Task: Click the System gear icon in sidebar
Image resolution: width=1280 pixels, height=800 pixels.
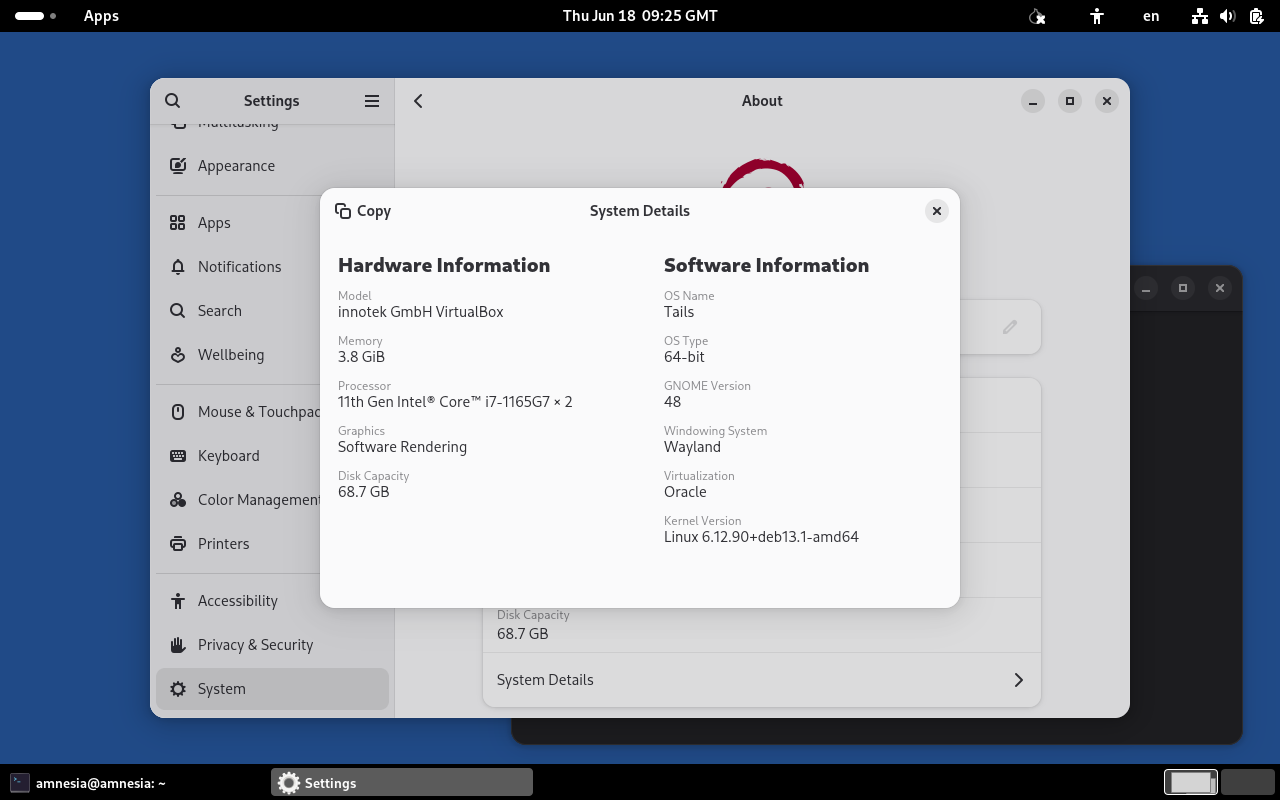Action: [178, 689]
